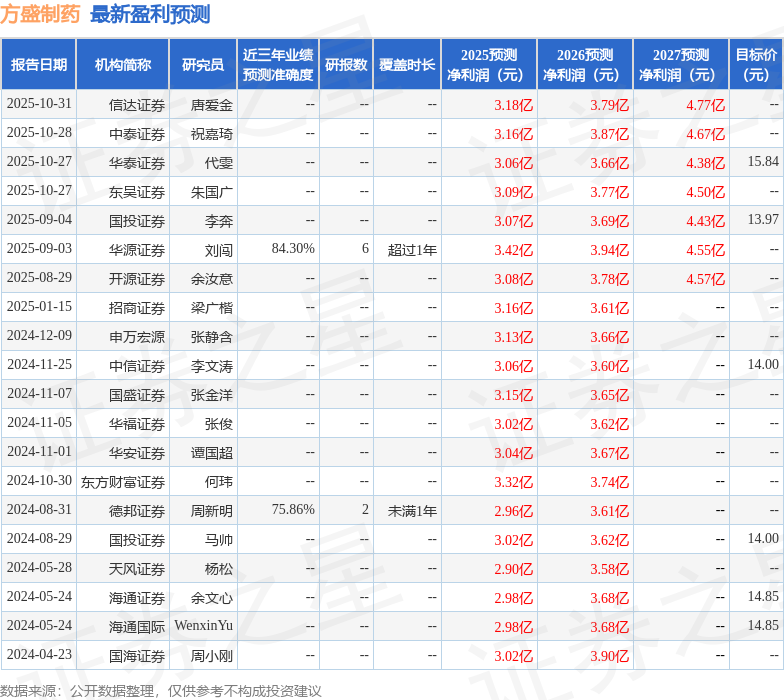Click researcher 李文涛
Viewport: 784px width, 700px height.
click(x=212, y=366)
